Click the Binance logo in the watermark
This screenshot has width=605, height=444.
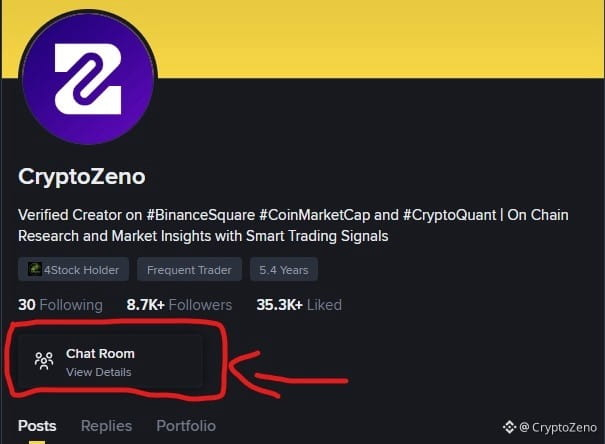coord(509,427)
